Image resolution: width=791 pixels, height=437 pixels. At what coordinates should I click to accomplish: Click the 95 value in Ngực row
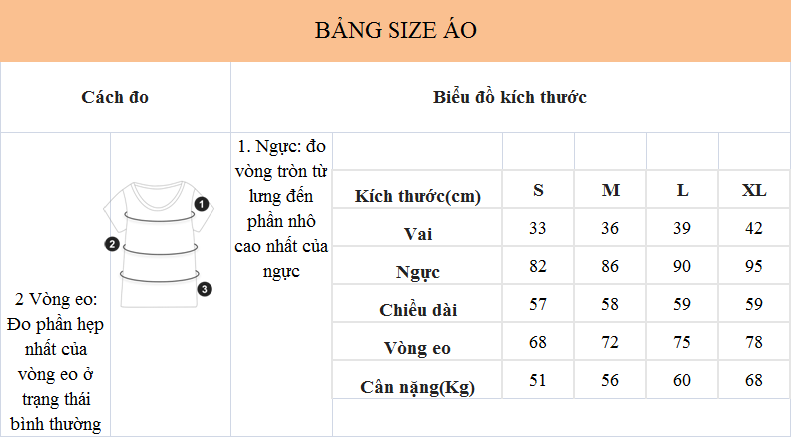click(754, 266)
